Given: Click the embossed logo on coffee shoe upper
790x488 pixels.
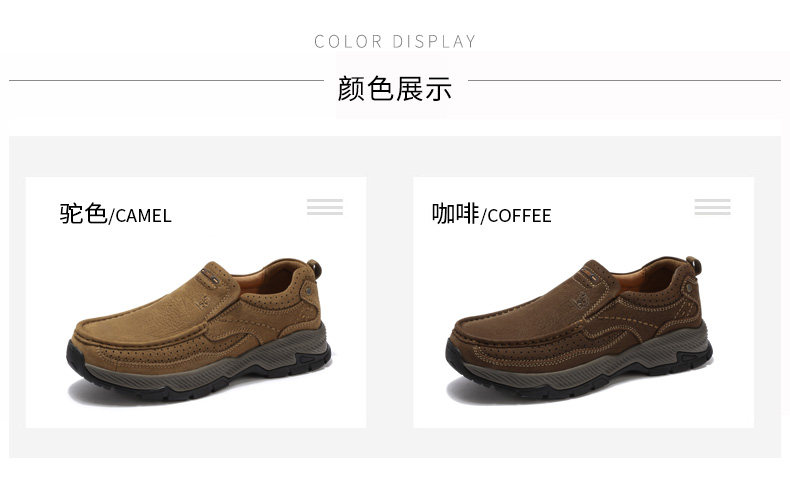Looking at the screenshot, I should pos(580,301).
